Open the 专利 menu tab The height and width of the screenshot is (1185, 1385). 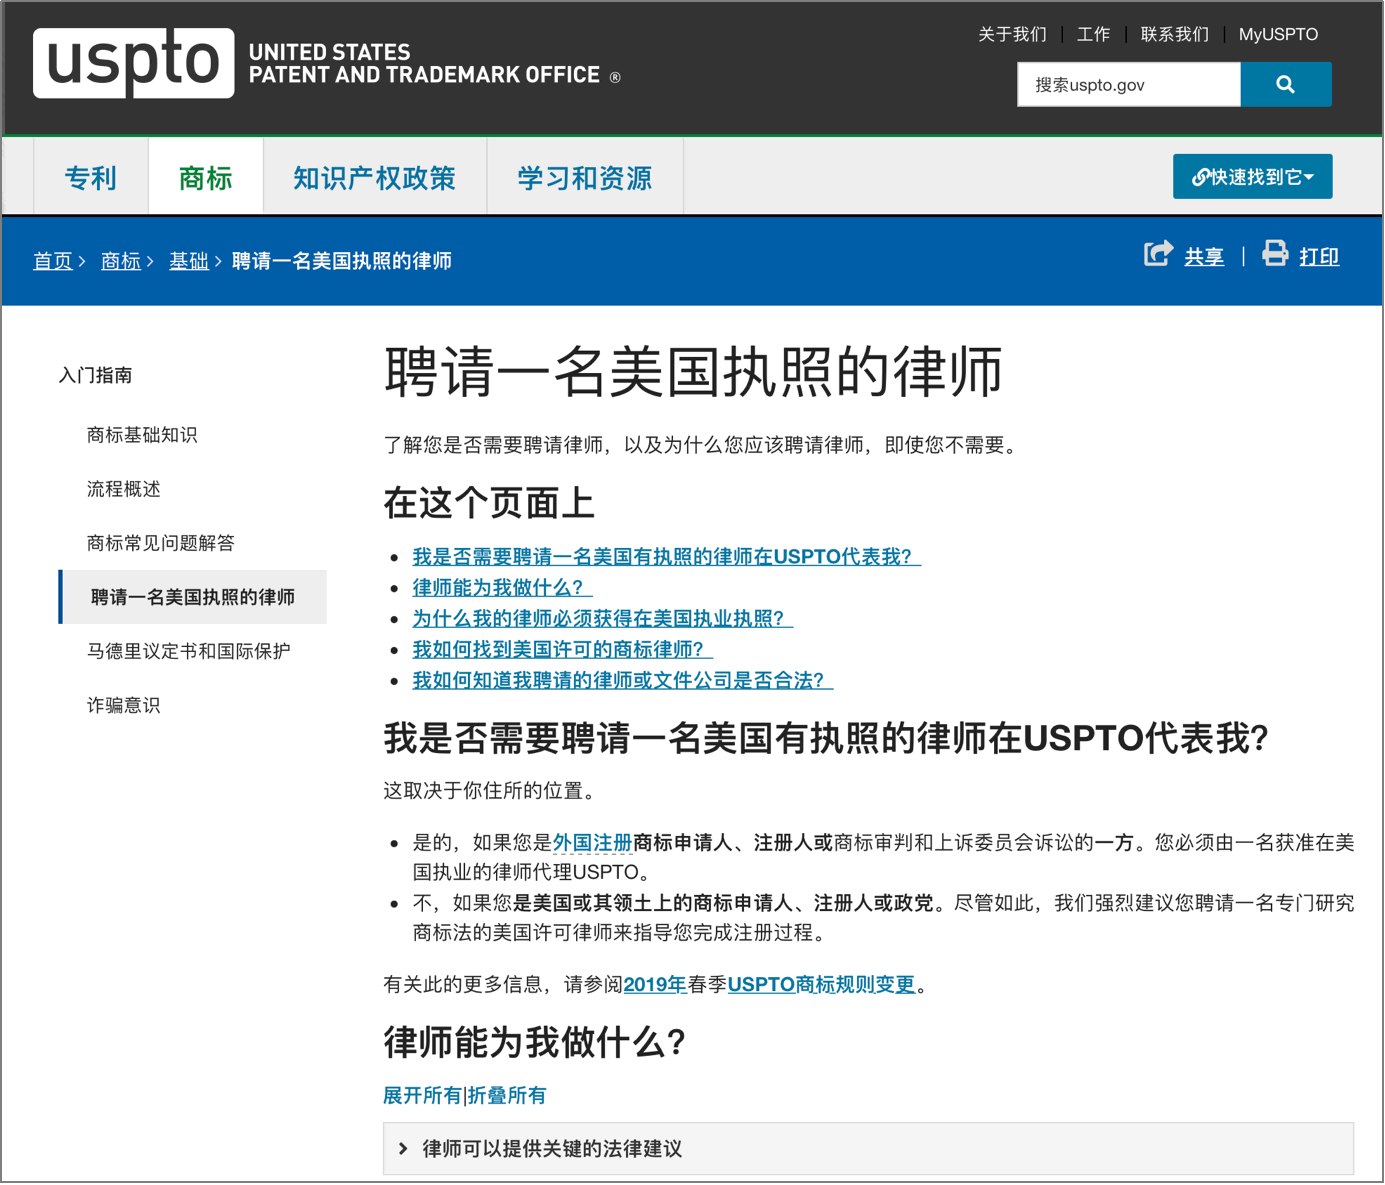click(x=91, y=178)
